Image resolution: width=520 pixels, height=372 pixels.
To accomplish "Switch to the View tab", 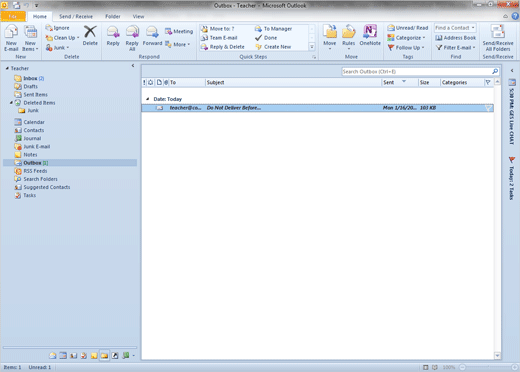I will pyautogui.click(x=138, y=16).
